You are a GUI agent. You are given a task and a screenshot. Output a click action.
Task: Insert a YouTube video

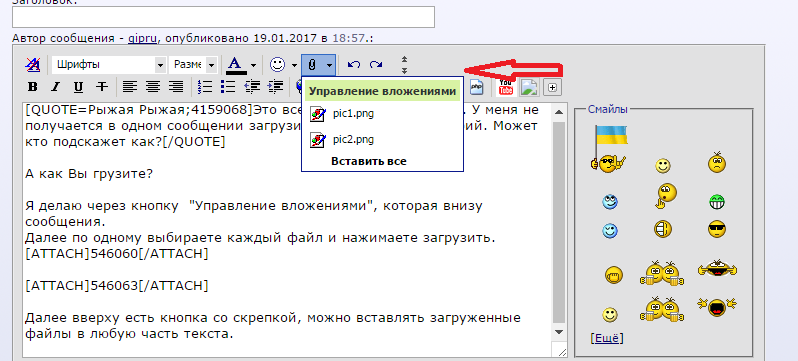[x=505, y=87]
